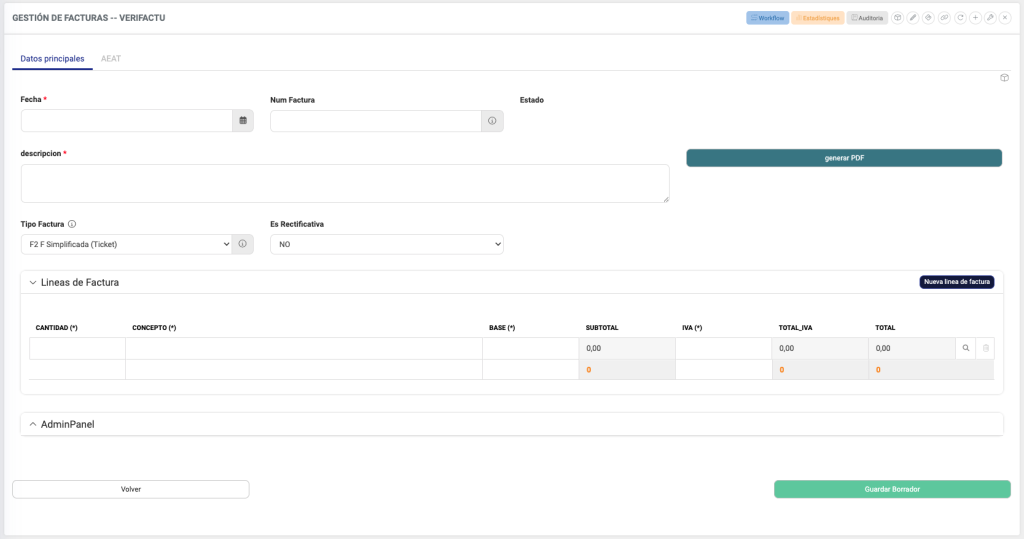Delete the invoice line with the trash icon
This screenshot has width=1024, height=539.
985,348
